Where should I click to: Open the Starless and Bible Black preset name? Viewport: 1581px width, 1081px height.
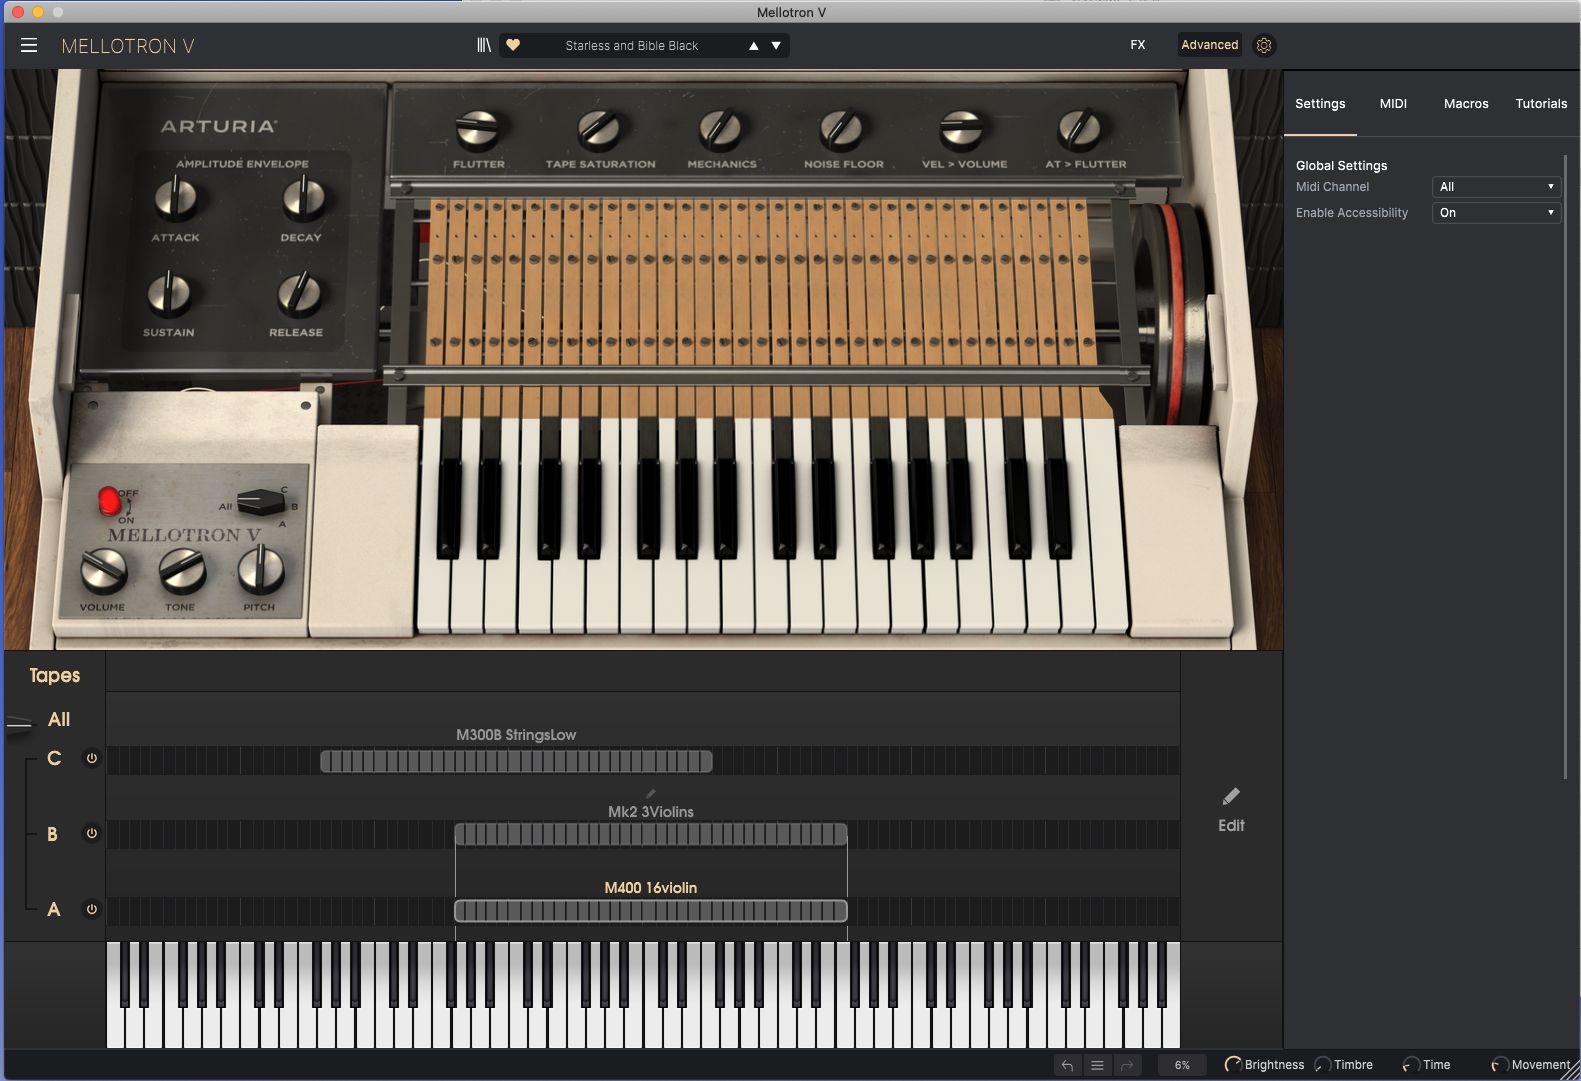pos(632,46)
